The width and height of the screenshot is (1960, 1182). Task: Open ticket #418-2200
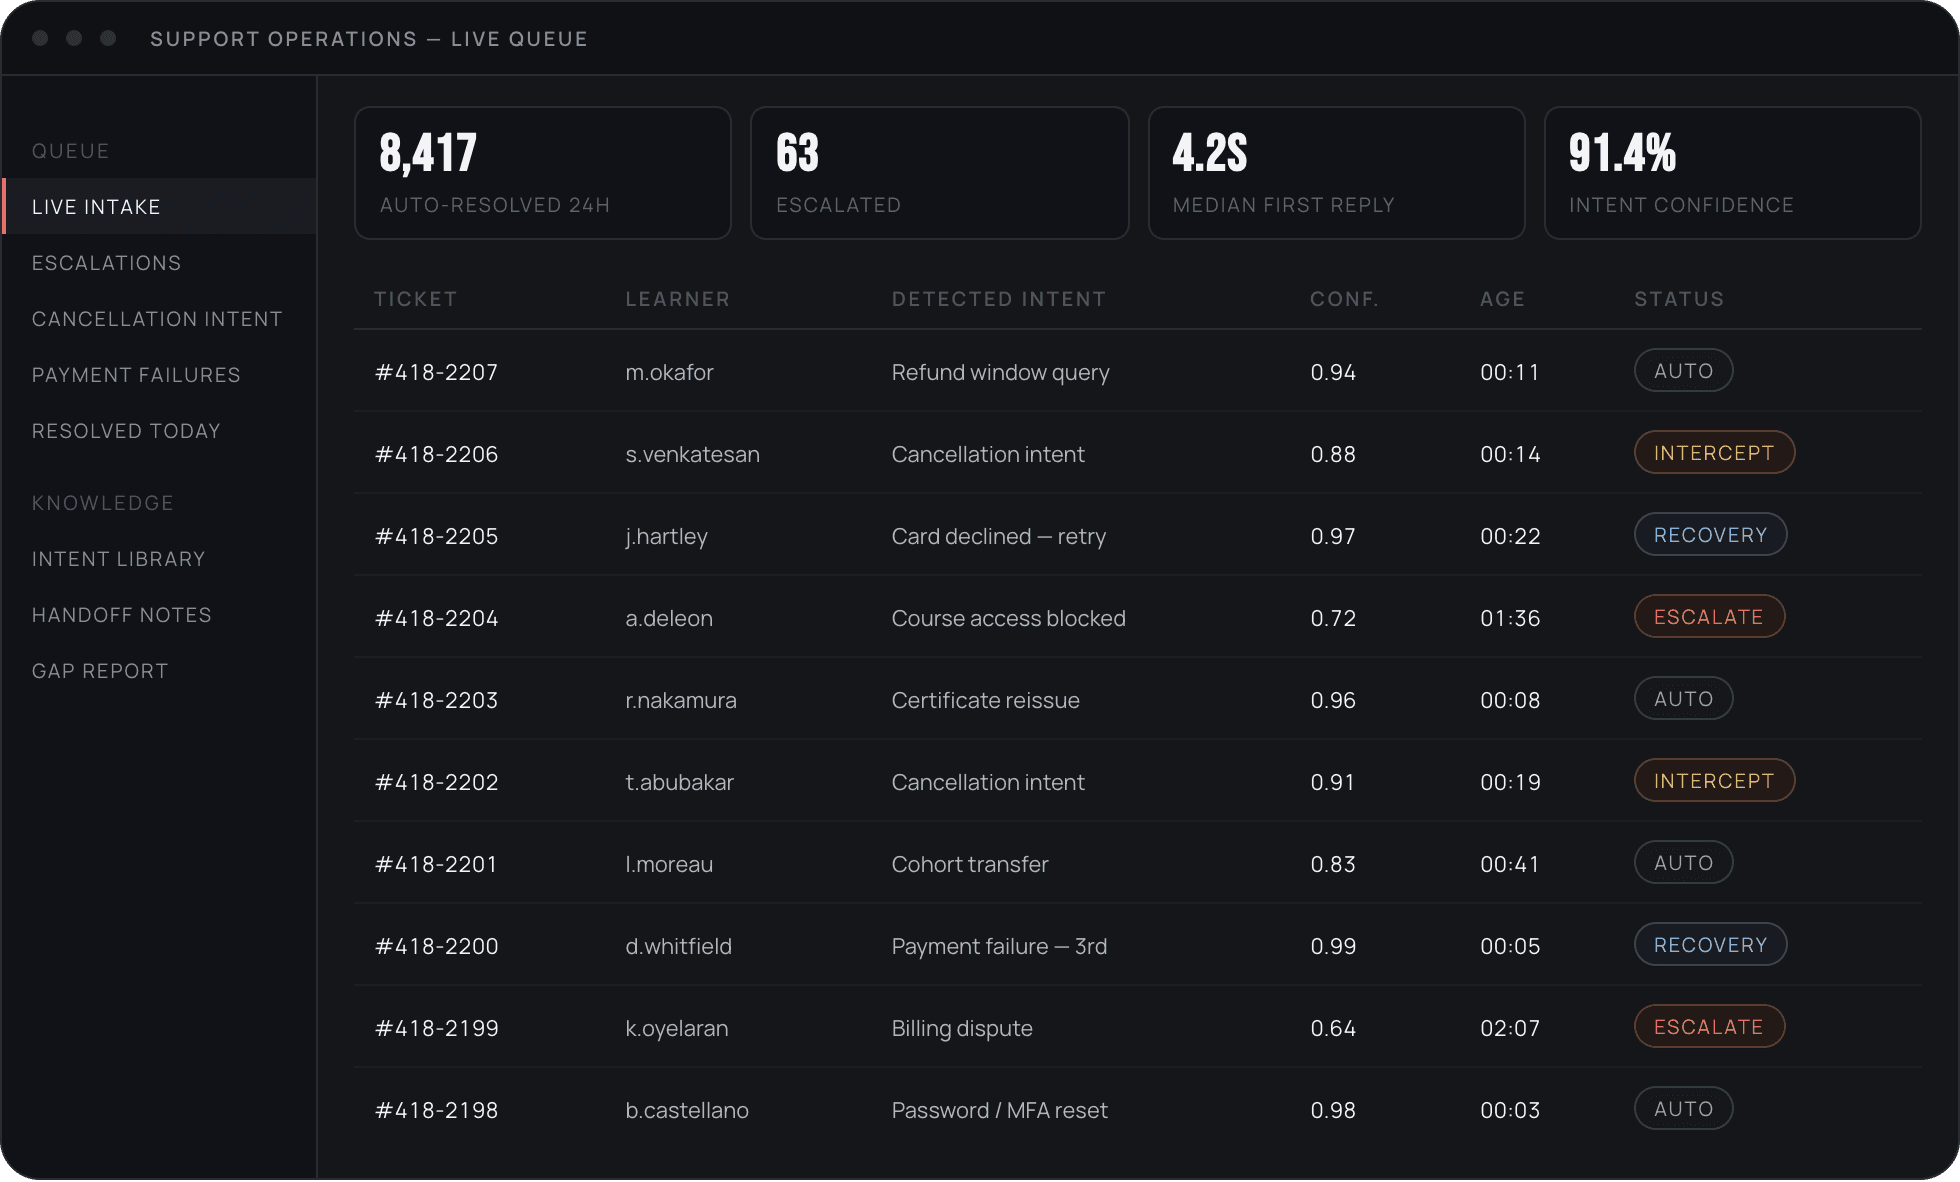(x=436, y=946)
